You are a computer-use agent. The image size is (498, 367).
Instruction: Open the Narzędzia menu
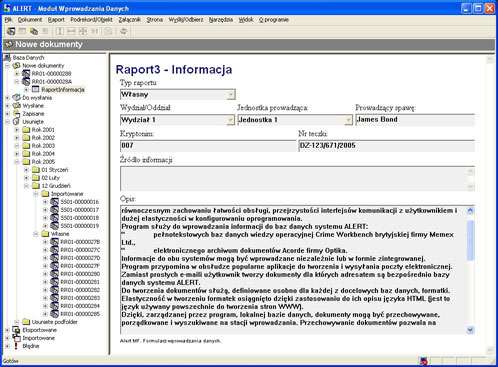(221, 20)
